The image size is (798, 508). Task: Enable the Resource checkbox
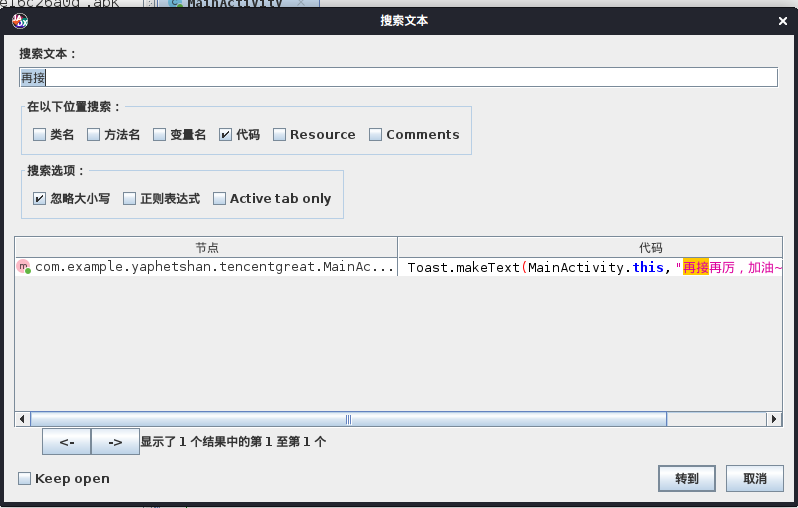tap(279, 134)
